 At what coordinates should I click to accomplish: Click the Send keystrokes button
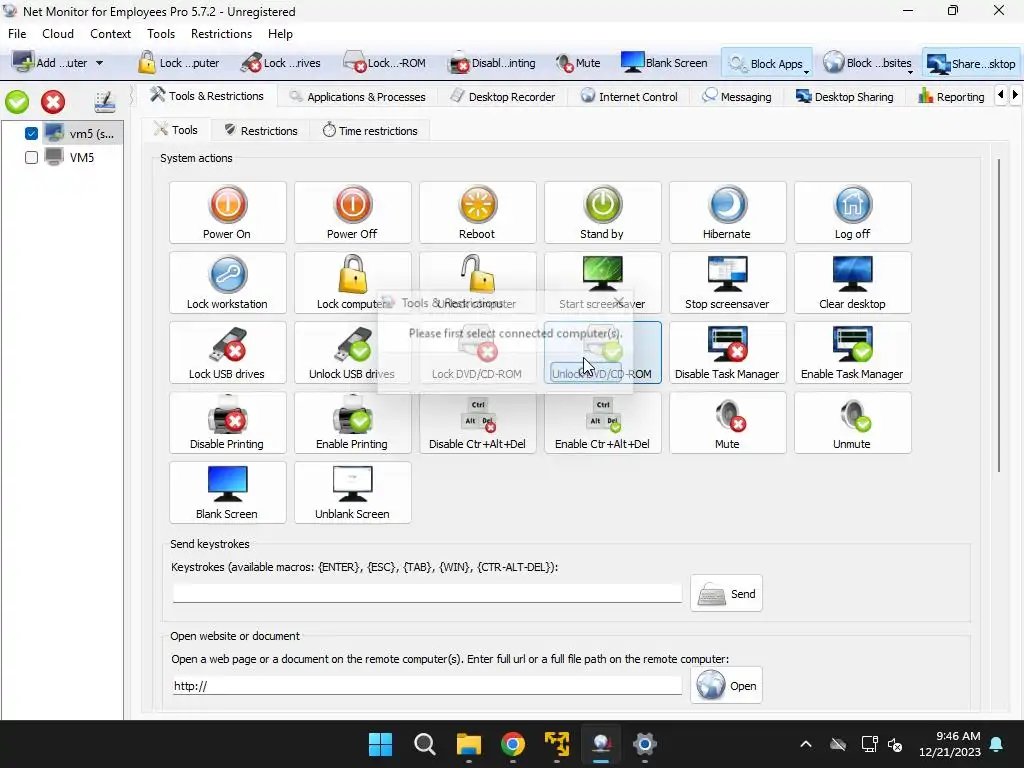(726, 594)
